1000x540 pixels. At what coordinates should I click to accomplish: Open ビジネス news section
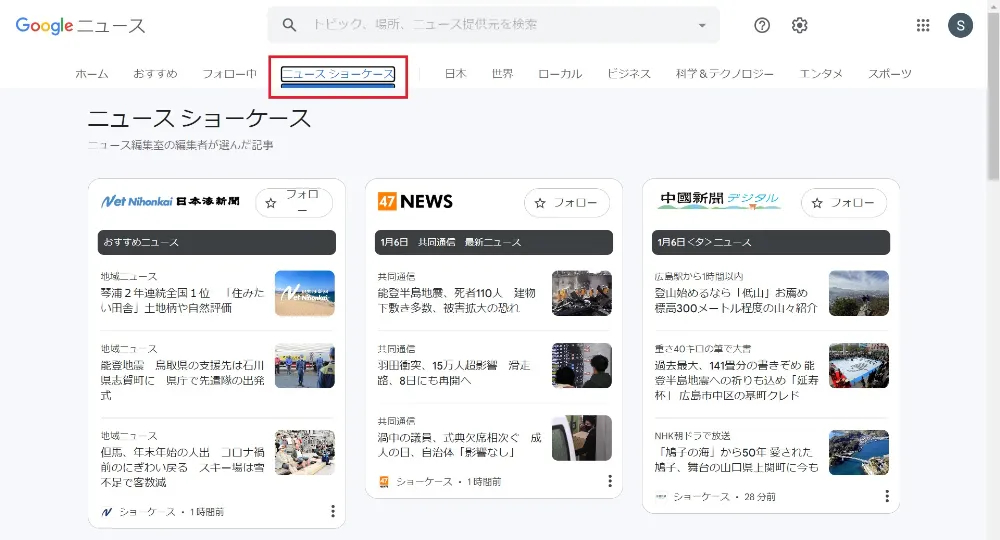[629, 74]
